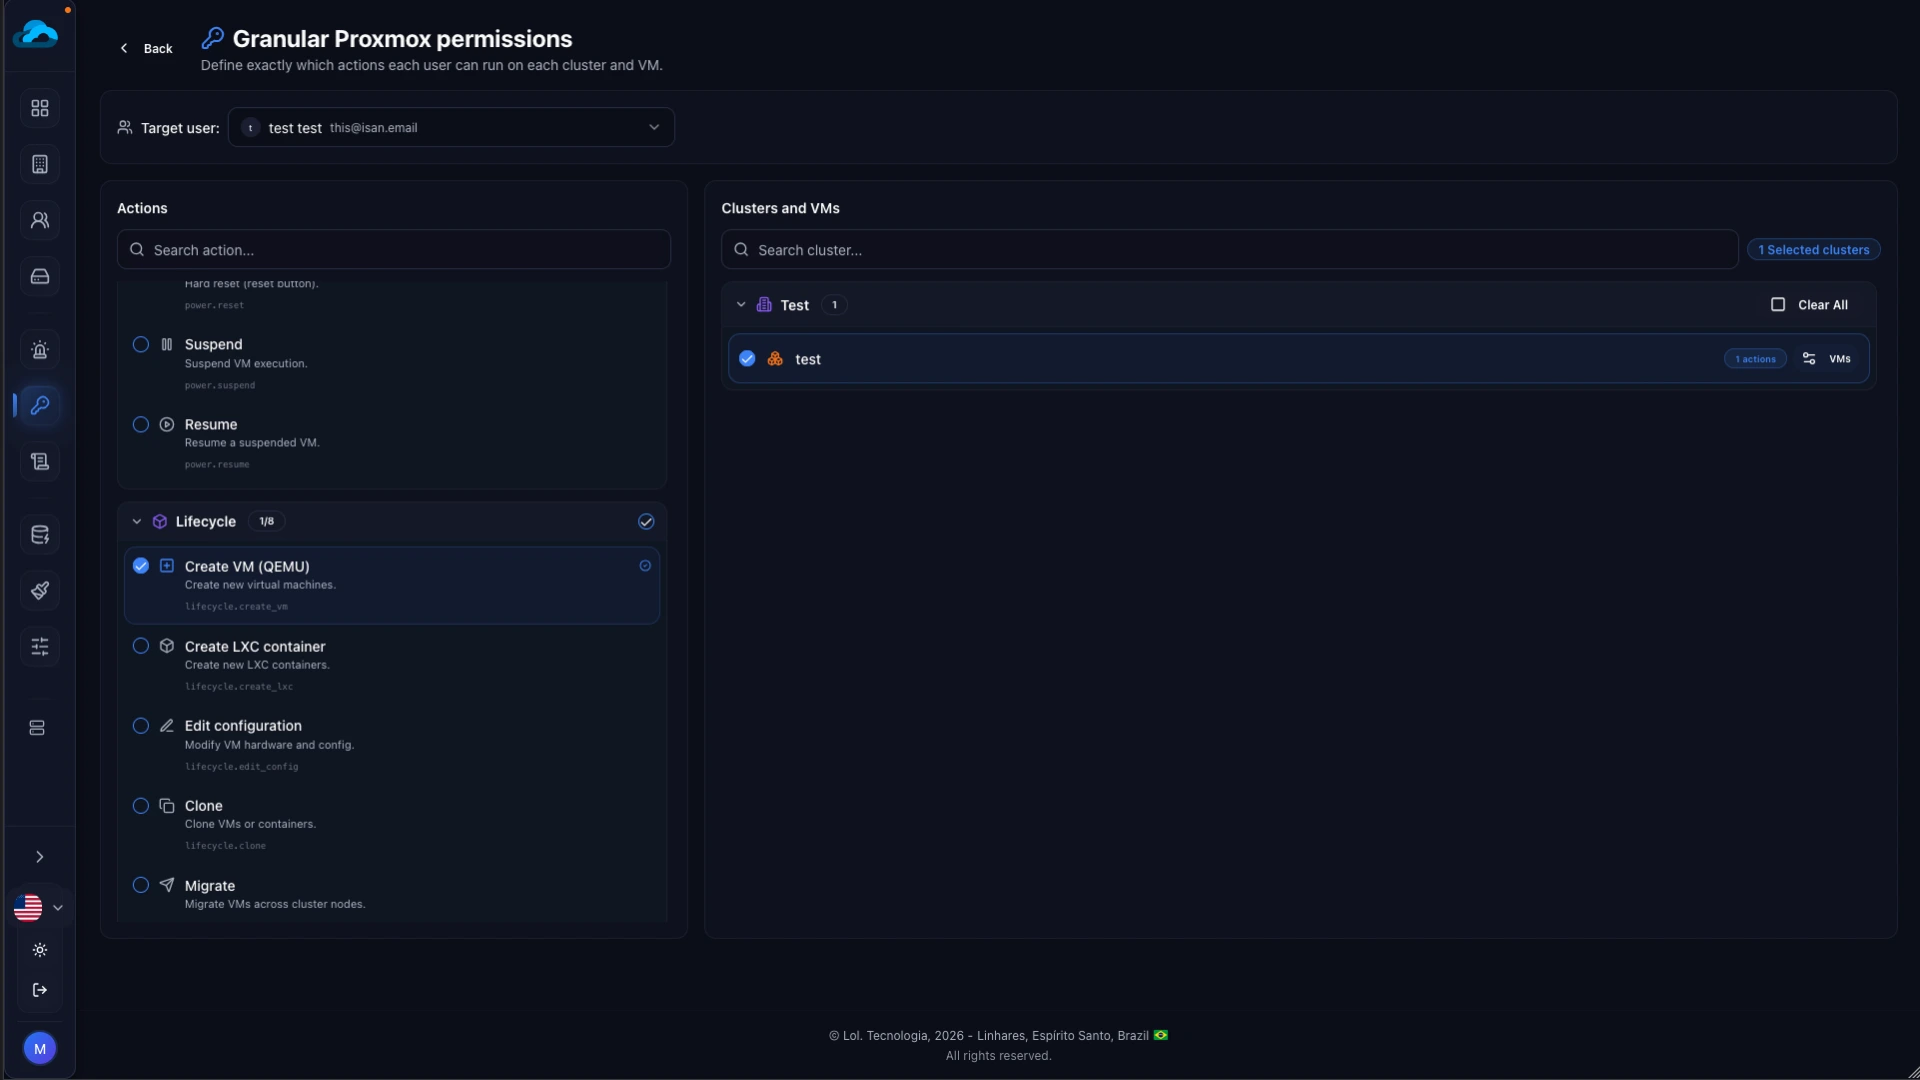Collapse the Test cluster group
Viewport: 1920px width, 1080px height.
pos(741,305)
